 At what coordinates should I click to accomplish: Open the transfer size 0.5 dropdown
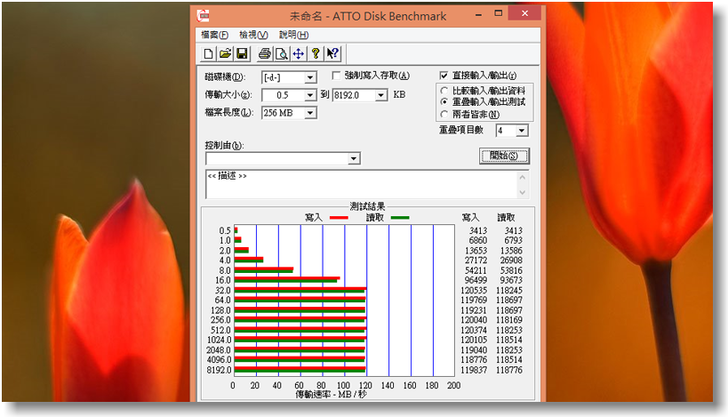(311, 95)
